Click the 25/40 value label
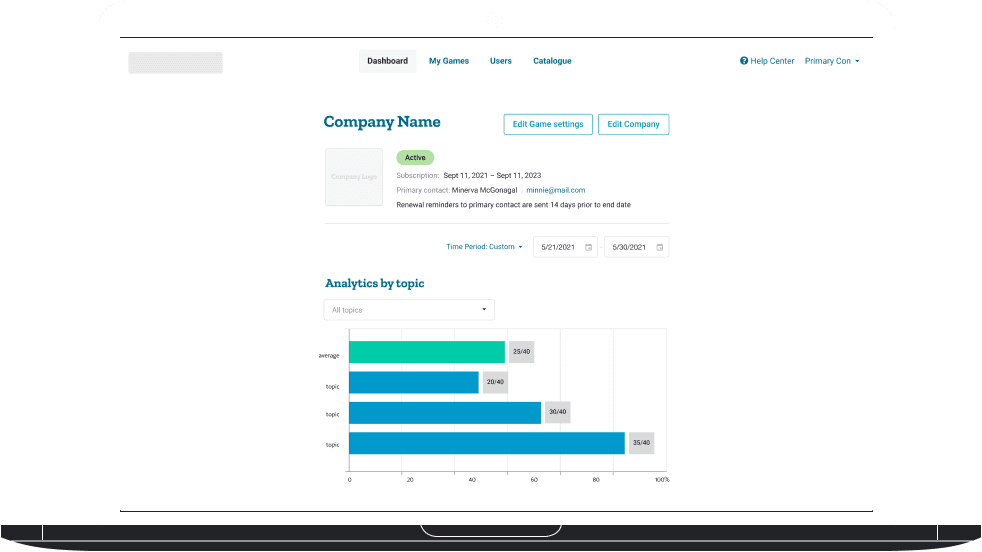The image size is (982, 552). coord(521,352)
